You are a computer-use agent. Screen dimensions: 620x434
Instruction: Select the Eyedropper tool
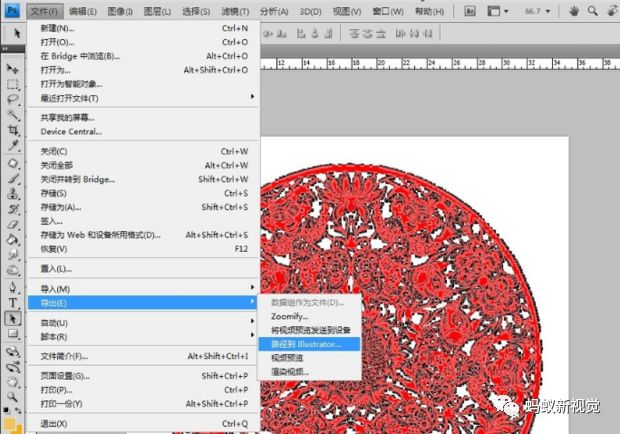coord(13,145)
